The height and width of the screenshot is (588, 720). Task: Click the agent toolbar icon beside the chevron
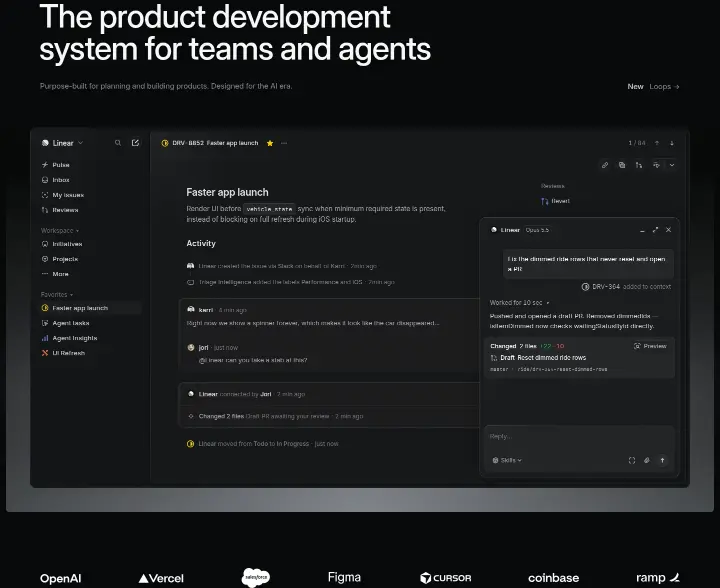[x=656, y=165]
